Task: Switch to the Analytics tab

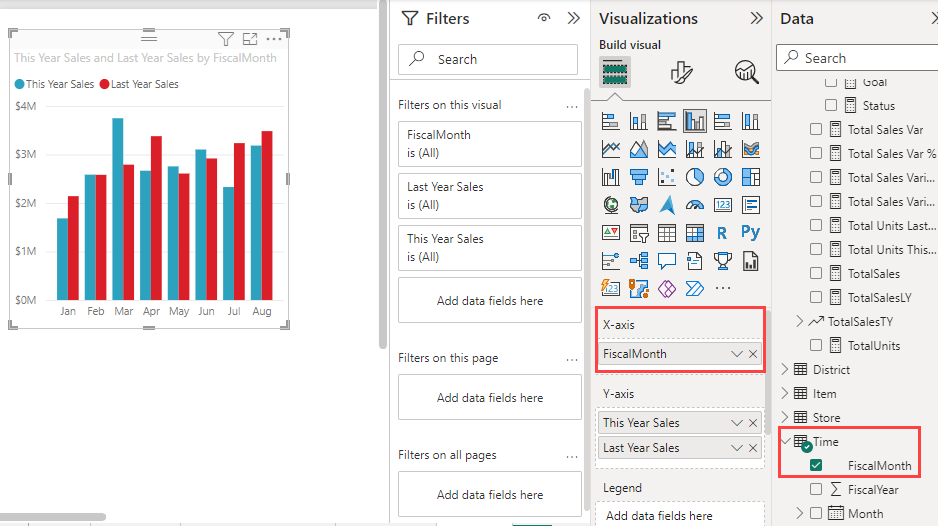Action: [x=747, y=72]
